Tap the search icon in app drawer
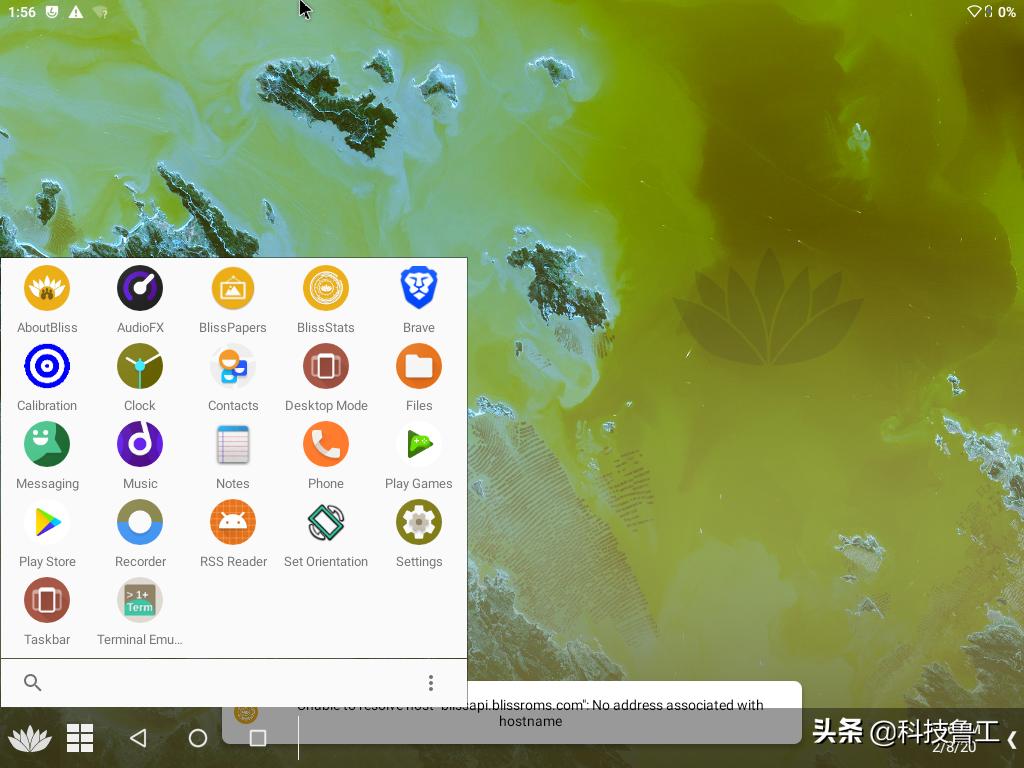The width and height of the screenshot is (1024, 768). click(33, 682)
